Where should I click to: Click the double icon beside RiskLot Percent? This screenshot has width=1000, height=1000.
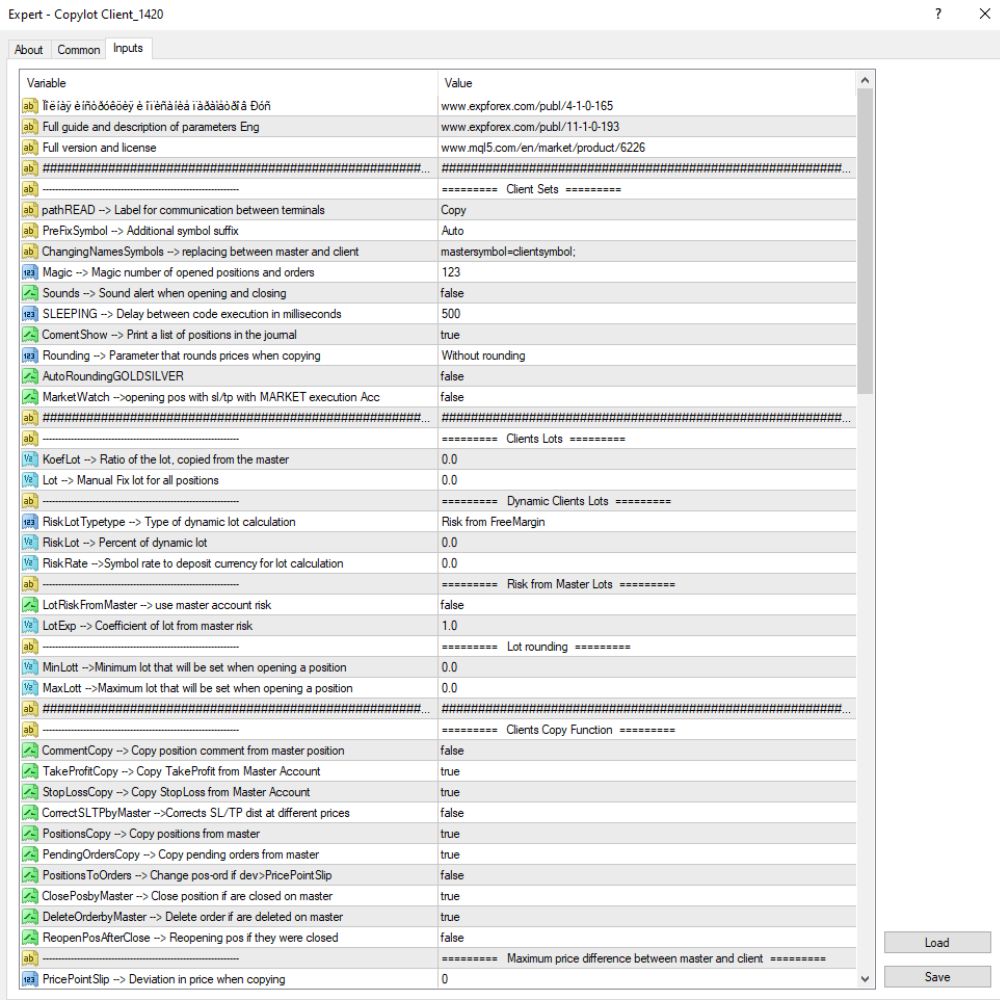pyautogui.click(x=29, y=543)
